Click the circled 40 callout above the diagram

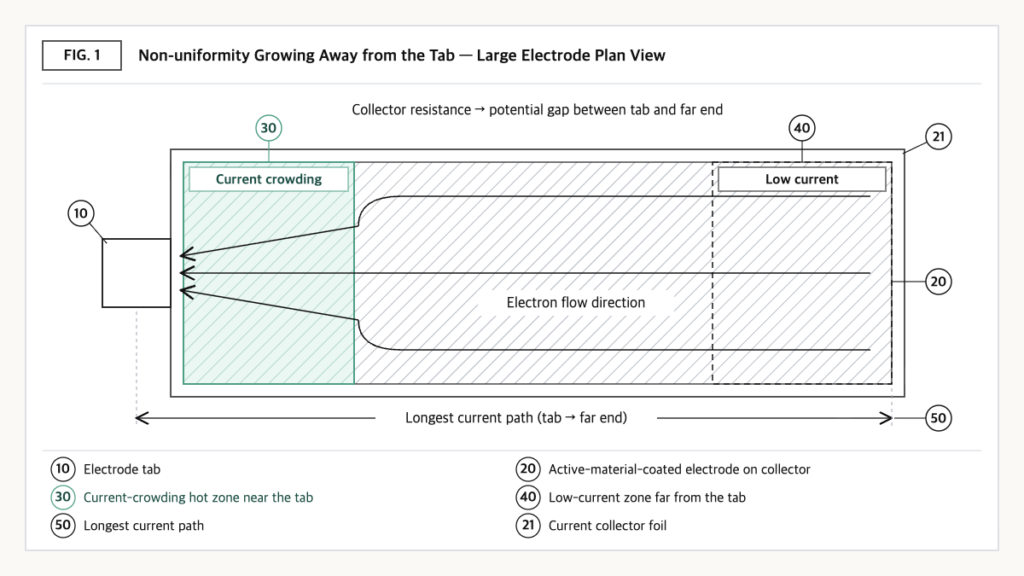[802, 128]
